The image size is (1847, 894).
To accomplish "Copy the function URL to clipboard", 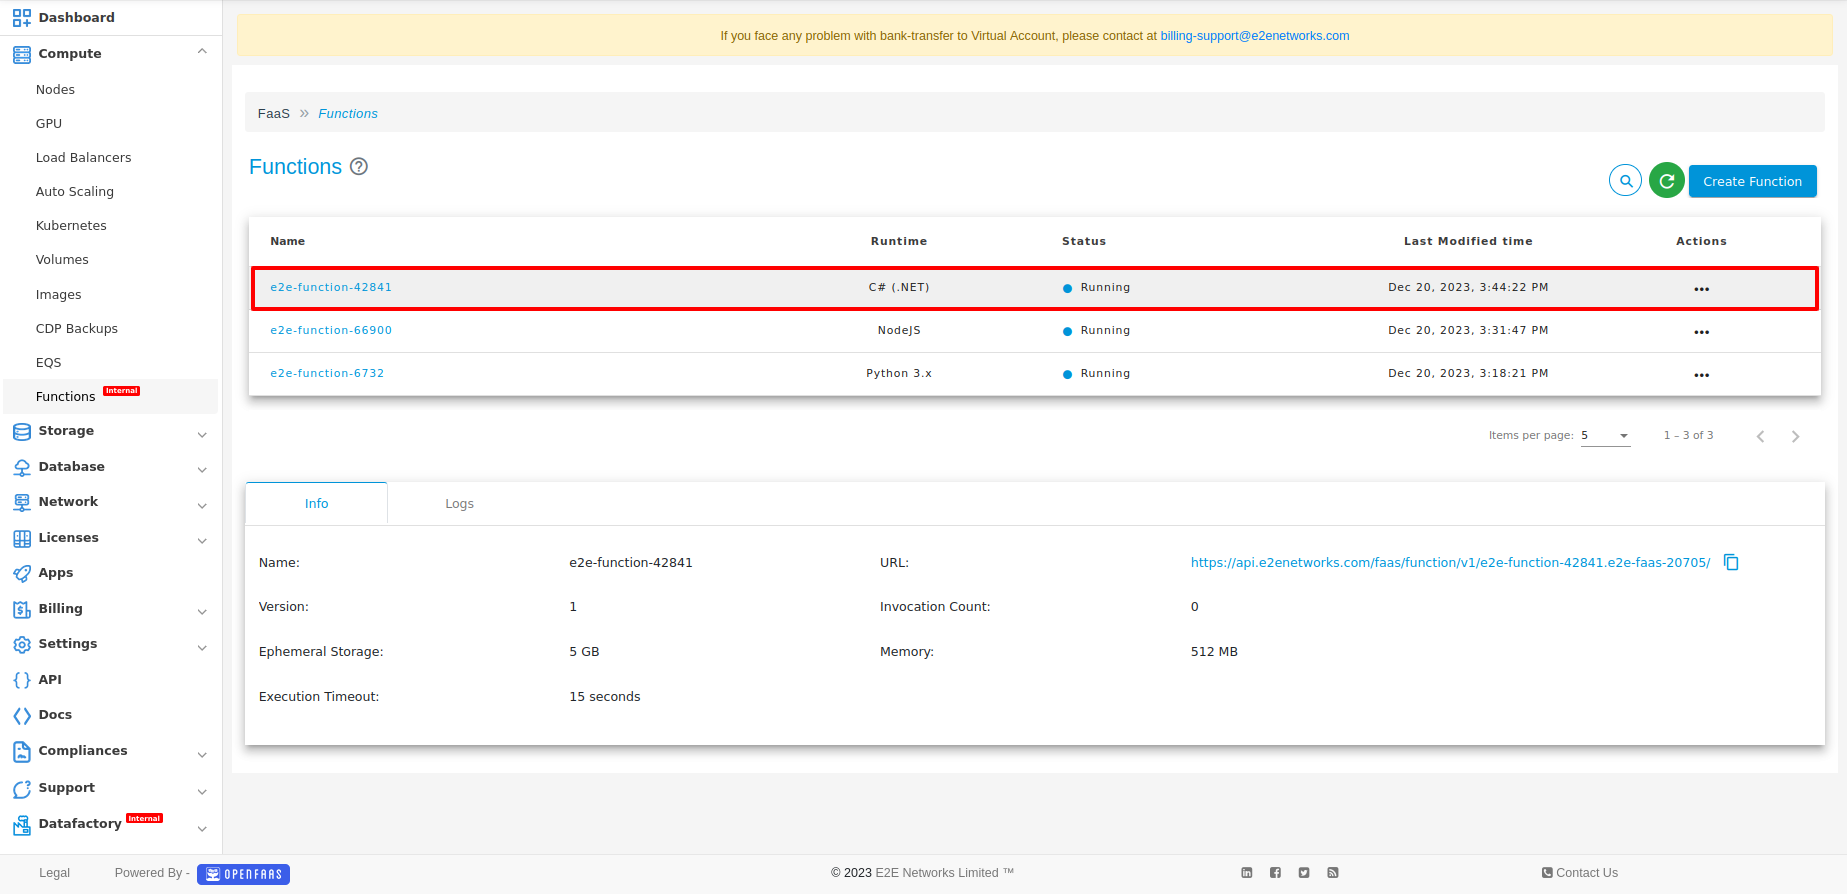I will [1731, 563].
